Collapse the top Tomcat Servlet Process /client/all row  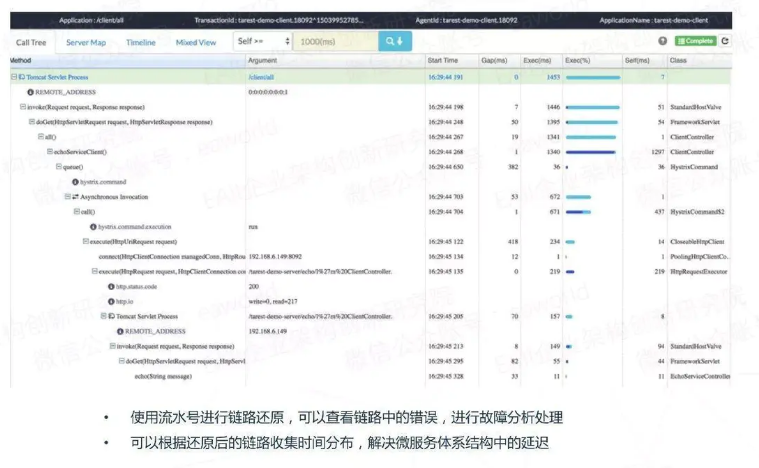click(14, 77)
